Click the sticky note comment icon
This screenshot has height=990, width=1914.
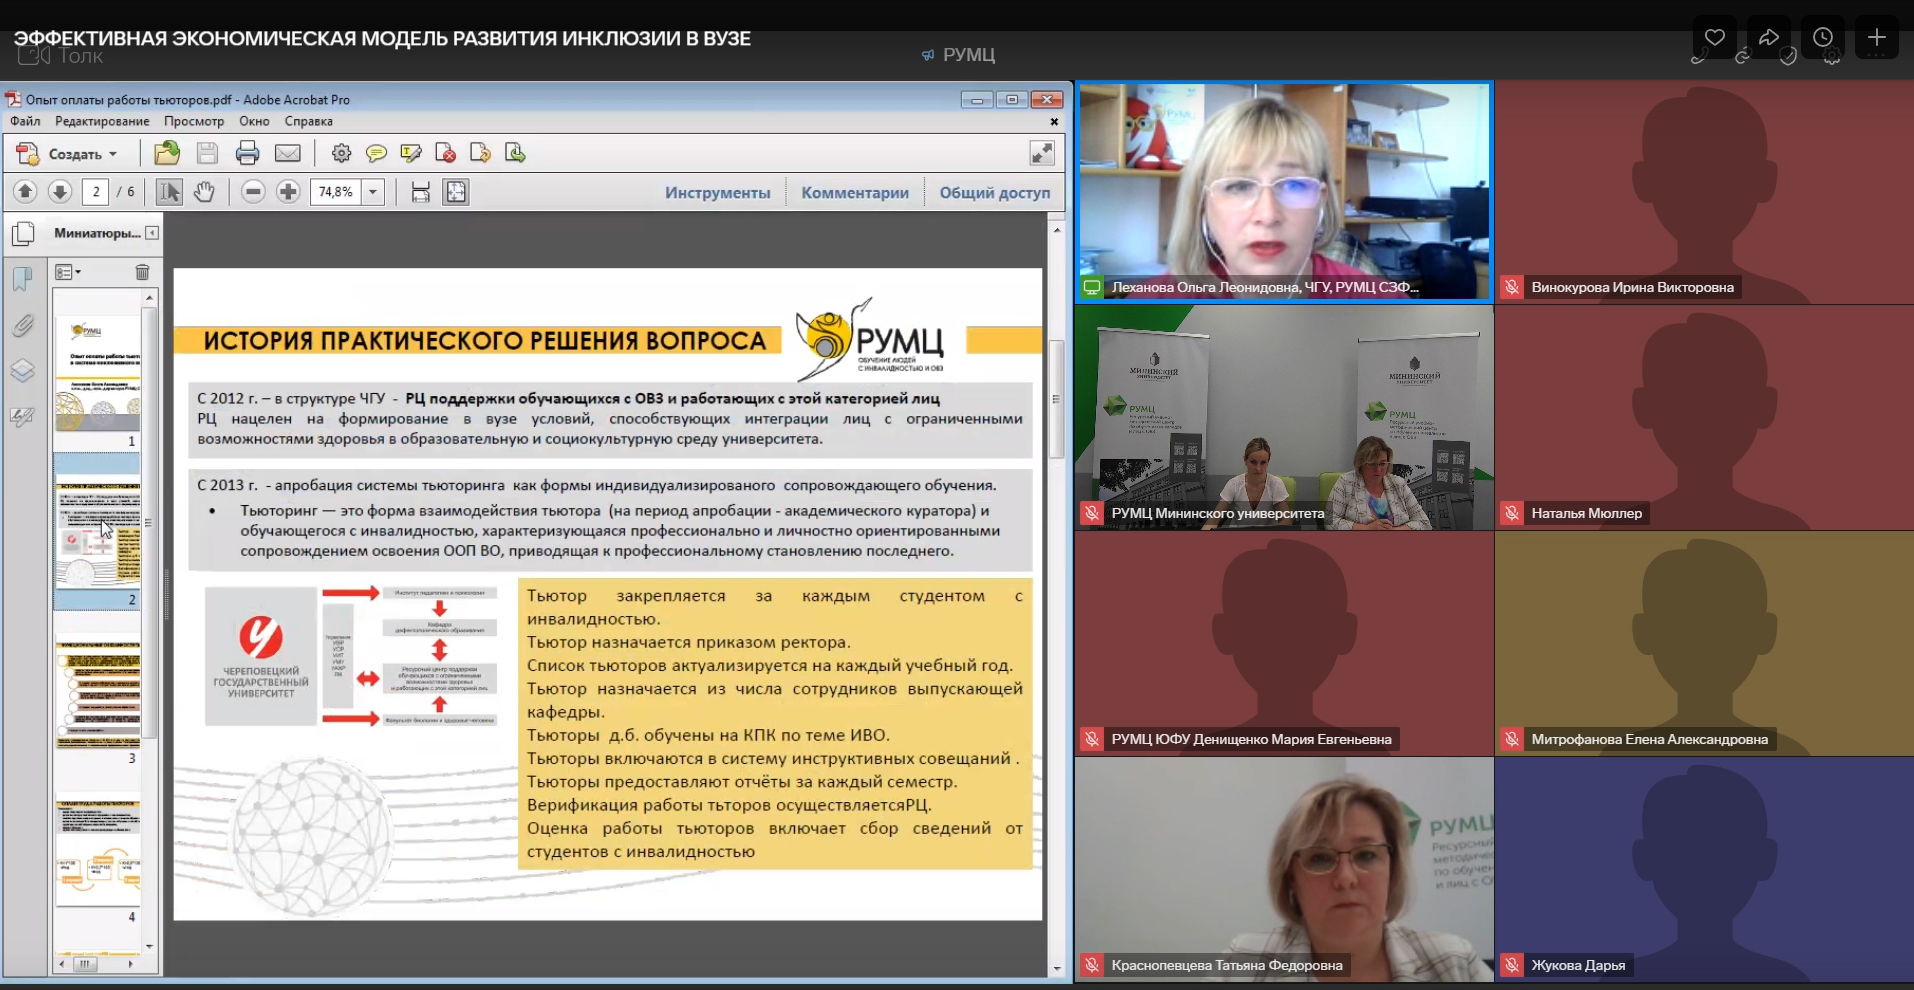click(376, 153)
